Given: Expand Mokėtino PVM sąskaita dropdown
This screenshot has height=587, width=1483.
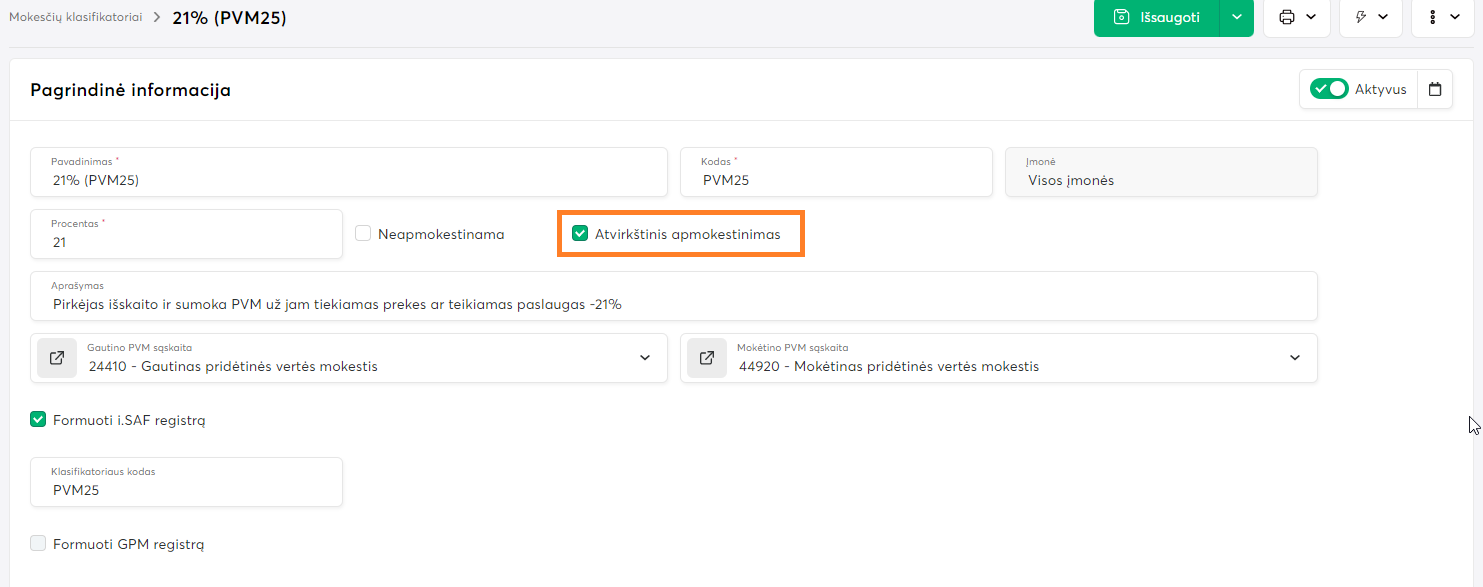Looking at the screenshot, I should tap(1295, 358).
